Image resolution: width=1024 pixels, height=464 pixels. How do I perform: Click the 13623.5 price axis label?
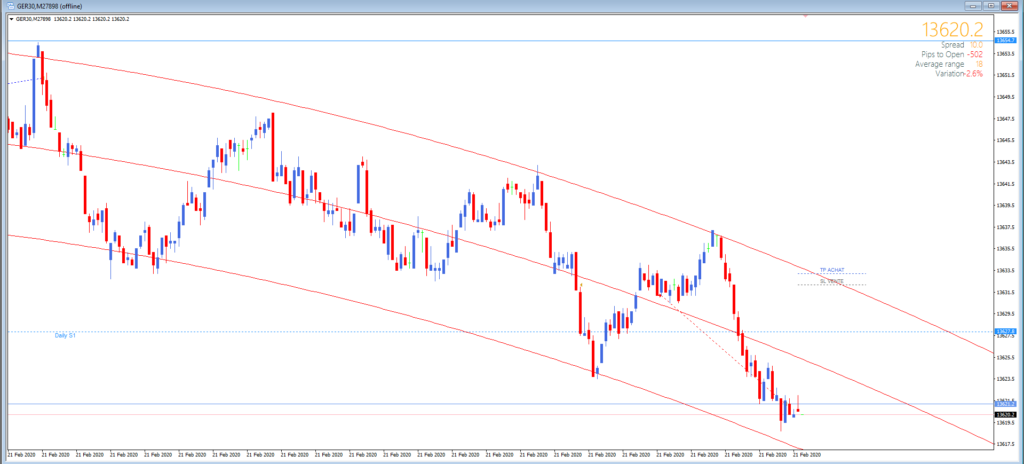click(x=1004, y=379)
